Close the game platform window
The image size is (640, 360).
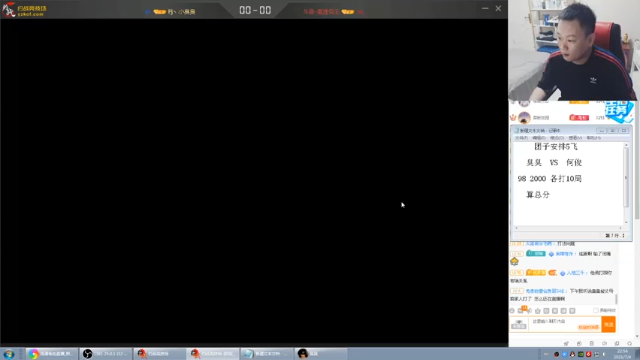click(x=498, y=9)
